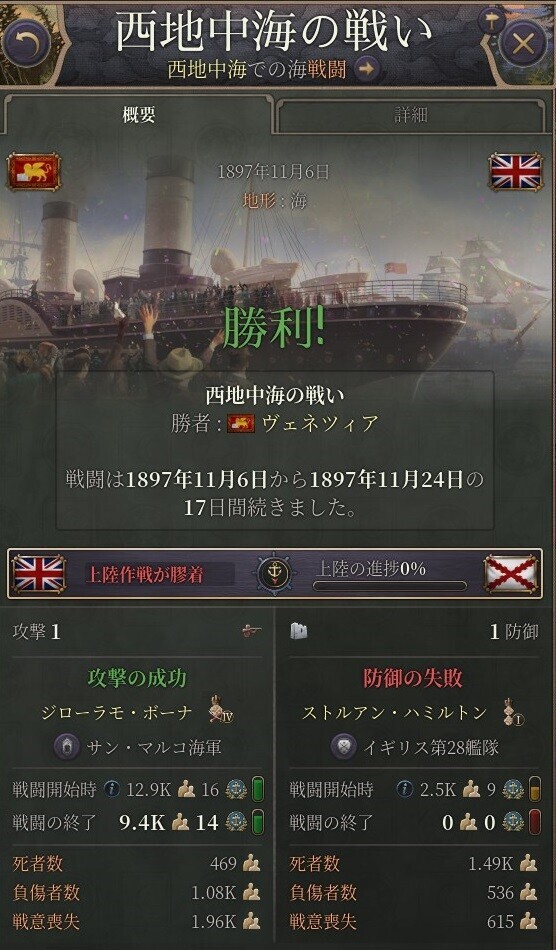This screenshot has width=556, height=950.
Task: Click info icon in attacker's 戦闘開始時 row
Action: coord(111,789)
